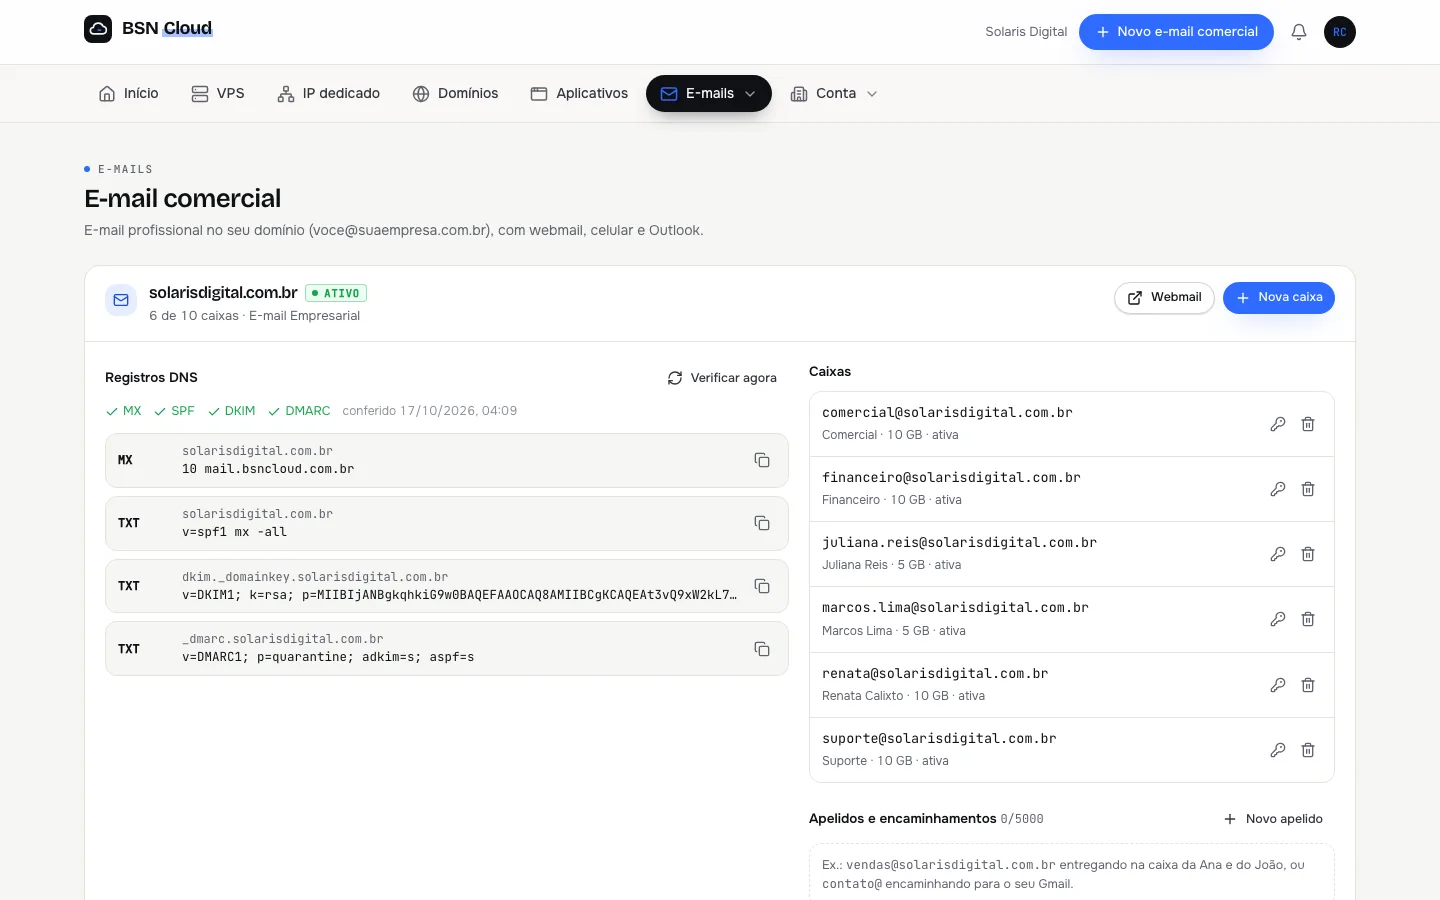Delete the juliana.reis mailbox
1440x900 pixels.
1308,554
